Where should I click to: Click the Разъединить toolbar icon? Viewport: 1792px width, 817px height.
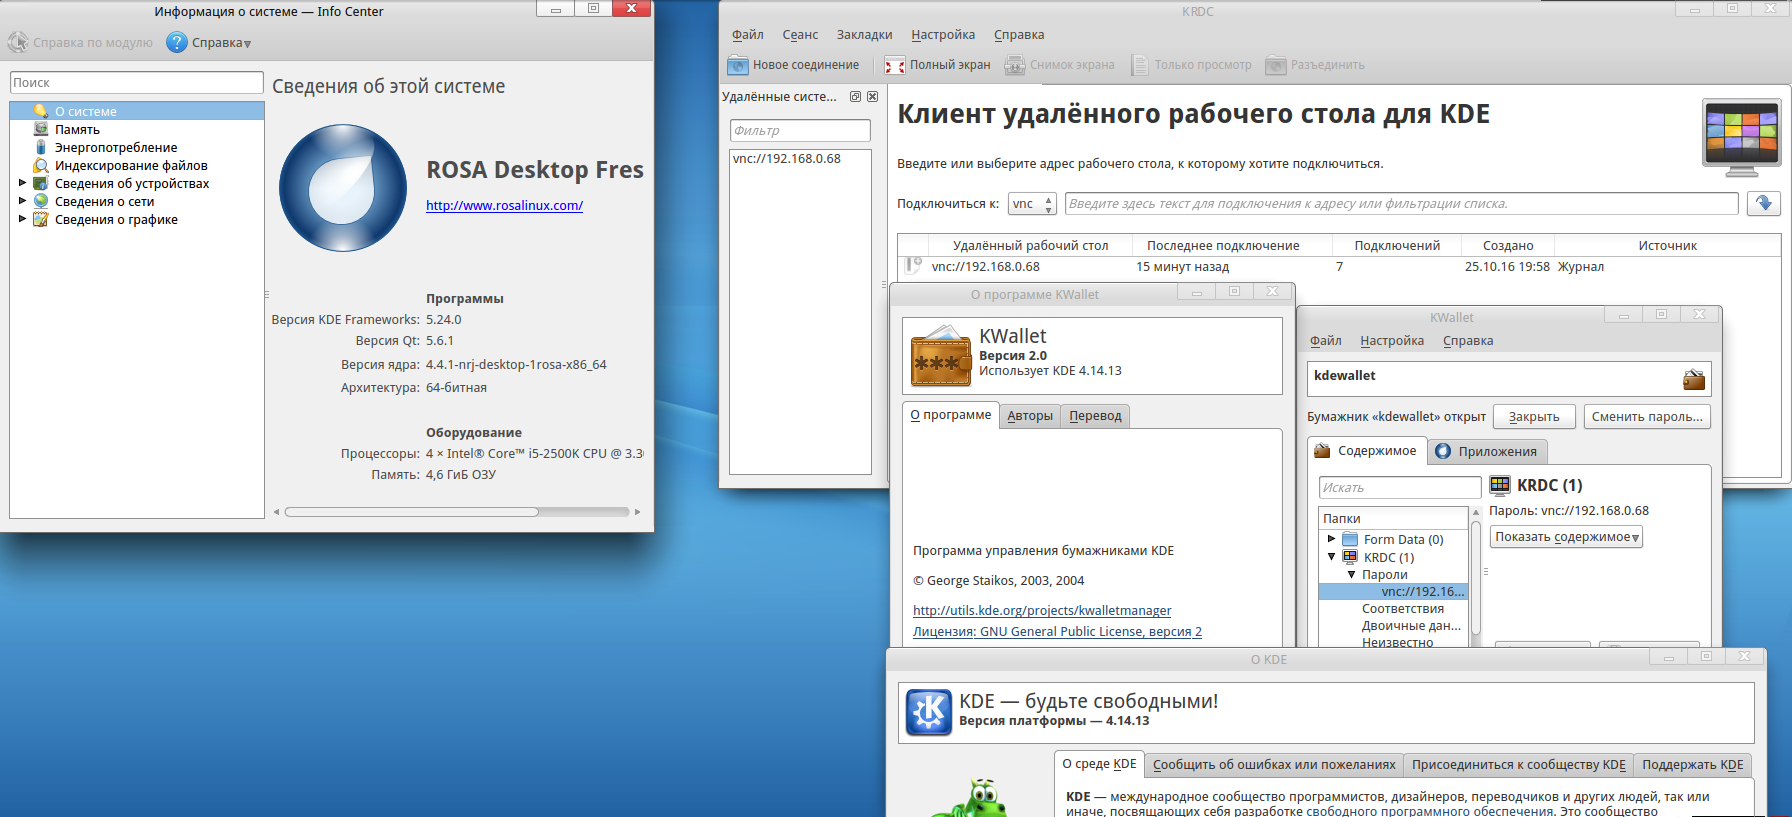click(x=1276, y=65)
